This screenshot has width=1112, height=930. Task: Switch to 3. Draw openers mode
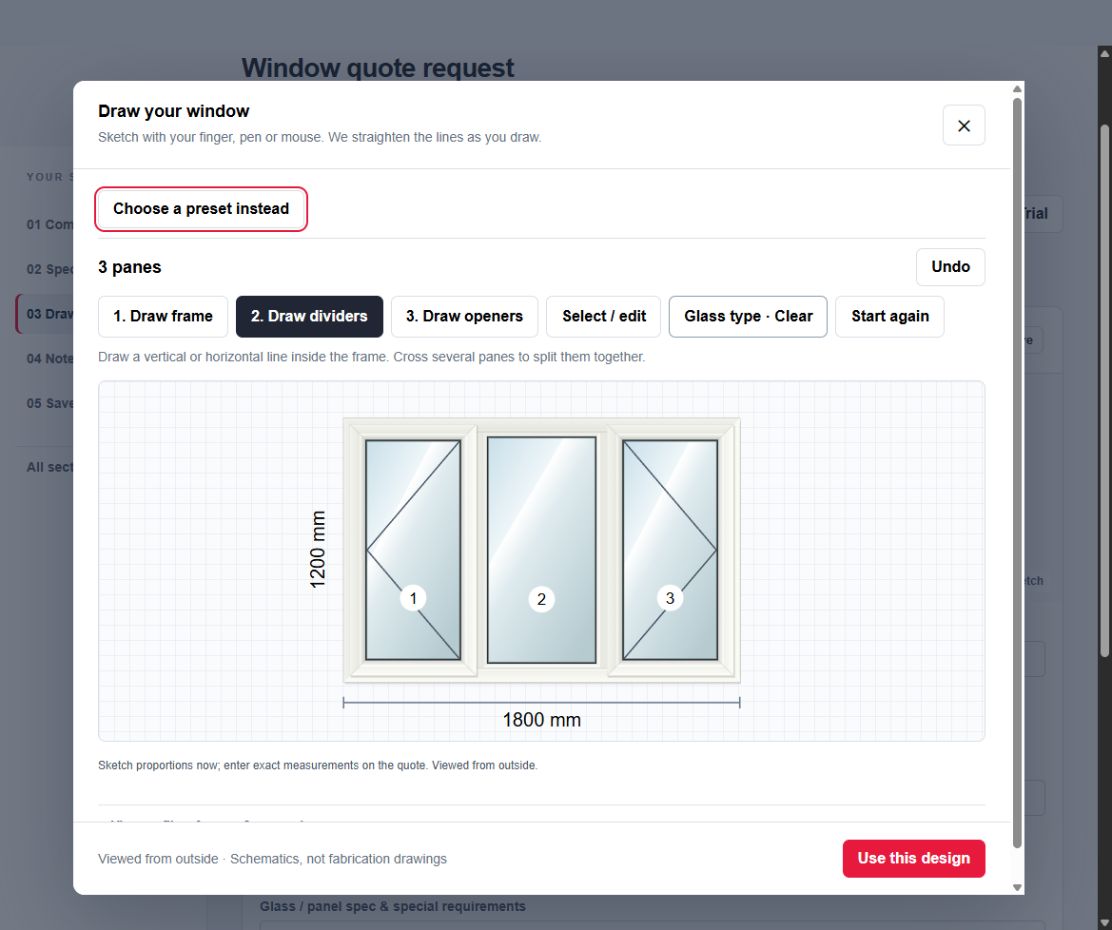pos(464,316)
